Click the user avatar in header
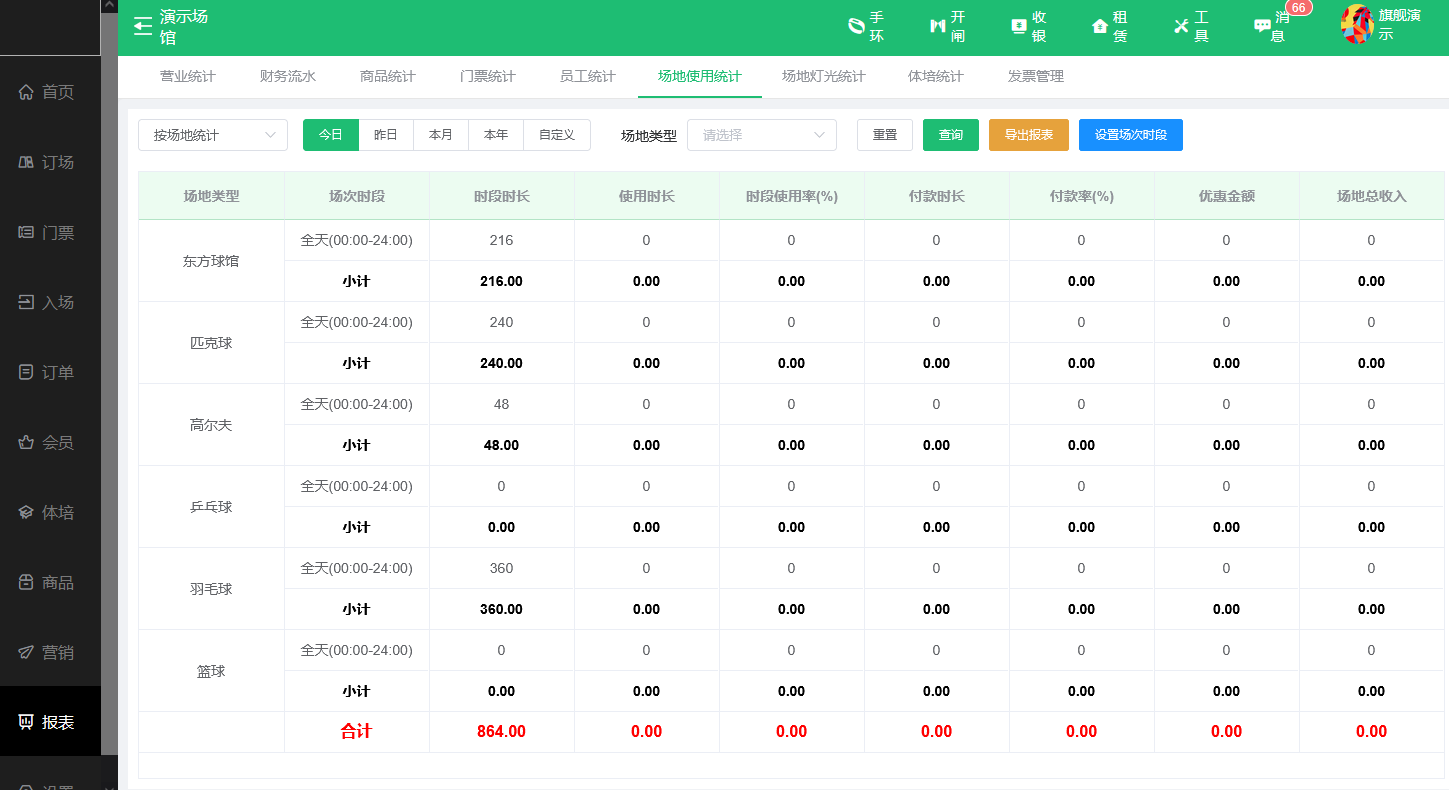 point(1357,24)
